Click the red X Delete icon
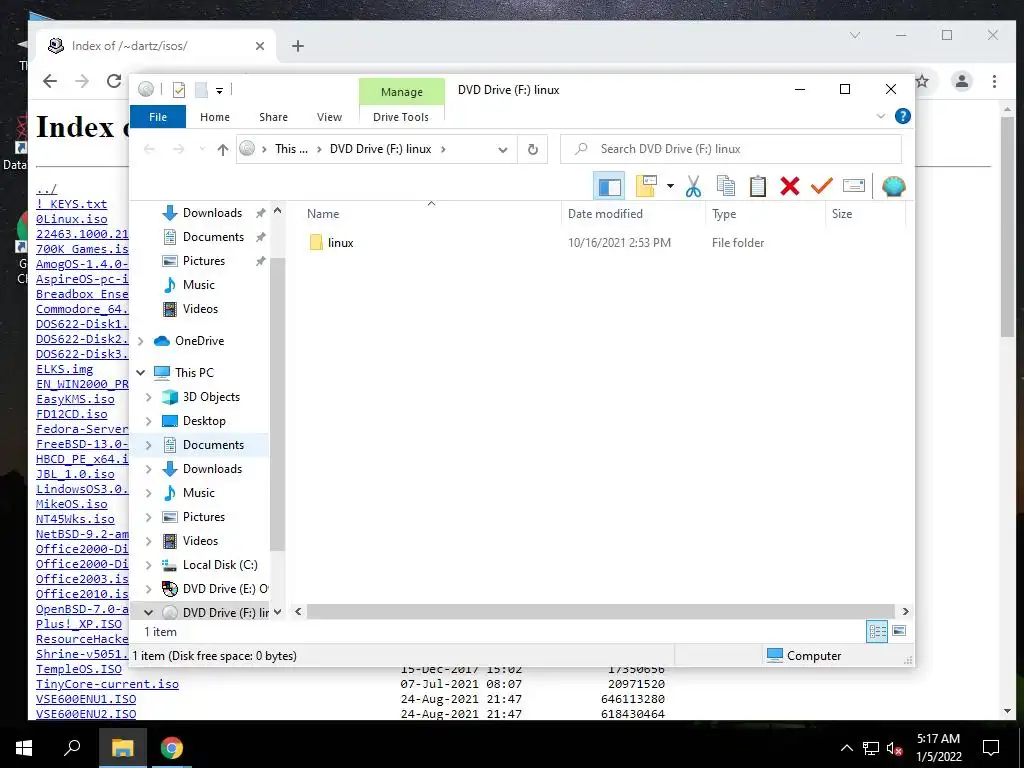The height and width of the screenshot is (768, 1024). [790, 186]
